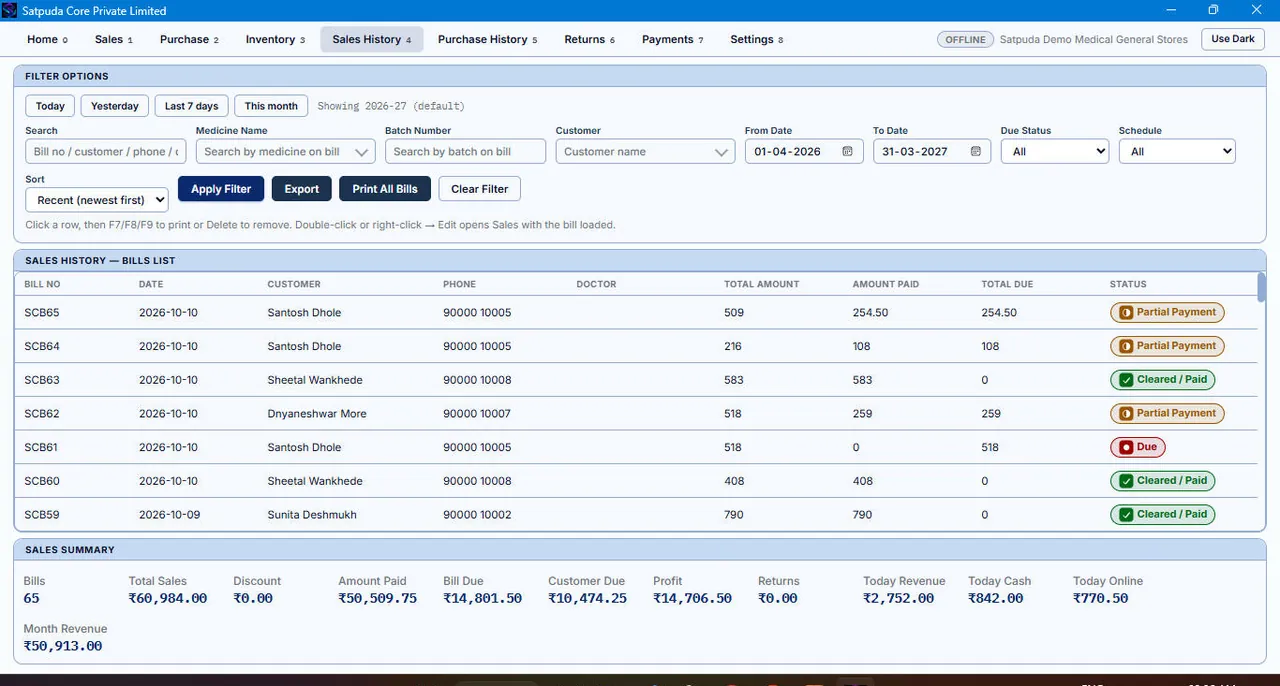Click Total Sales value ₹60,984.00
This screenshot has height=686, width=1280.
[x=168, y=598]
